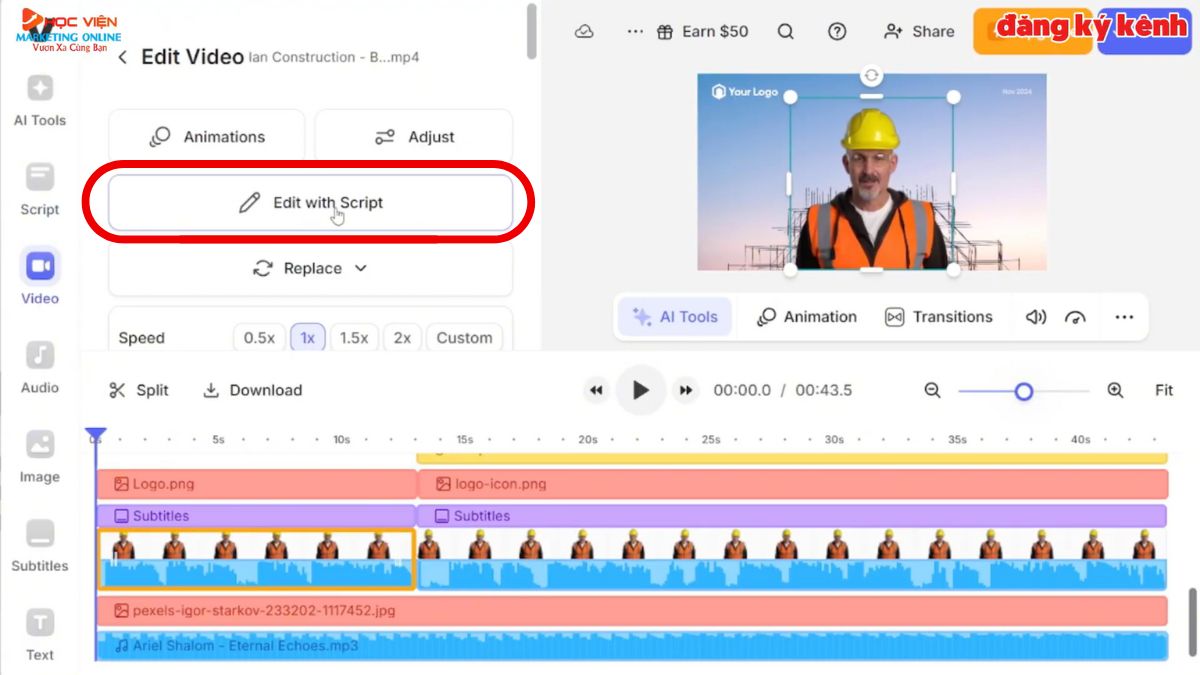Toggle the speaker volume control near Transitions

(1035, 316)
